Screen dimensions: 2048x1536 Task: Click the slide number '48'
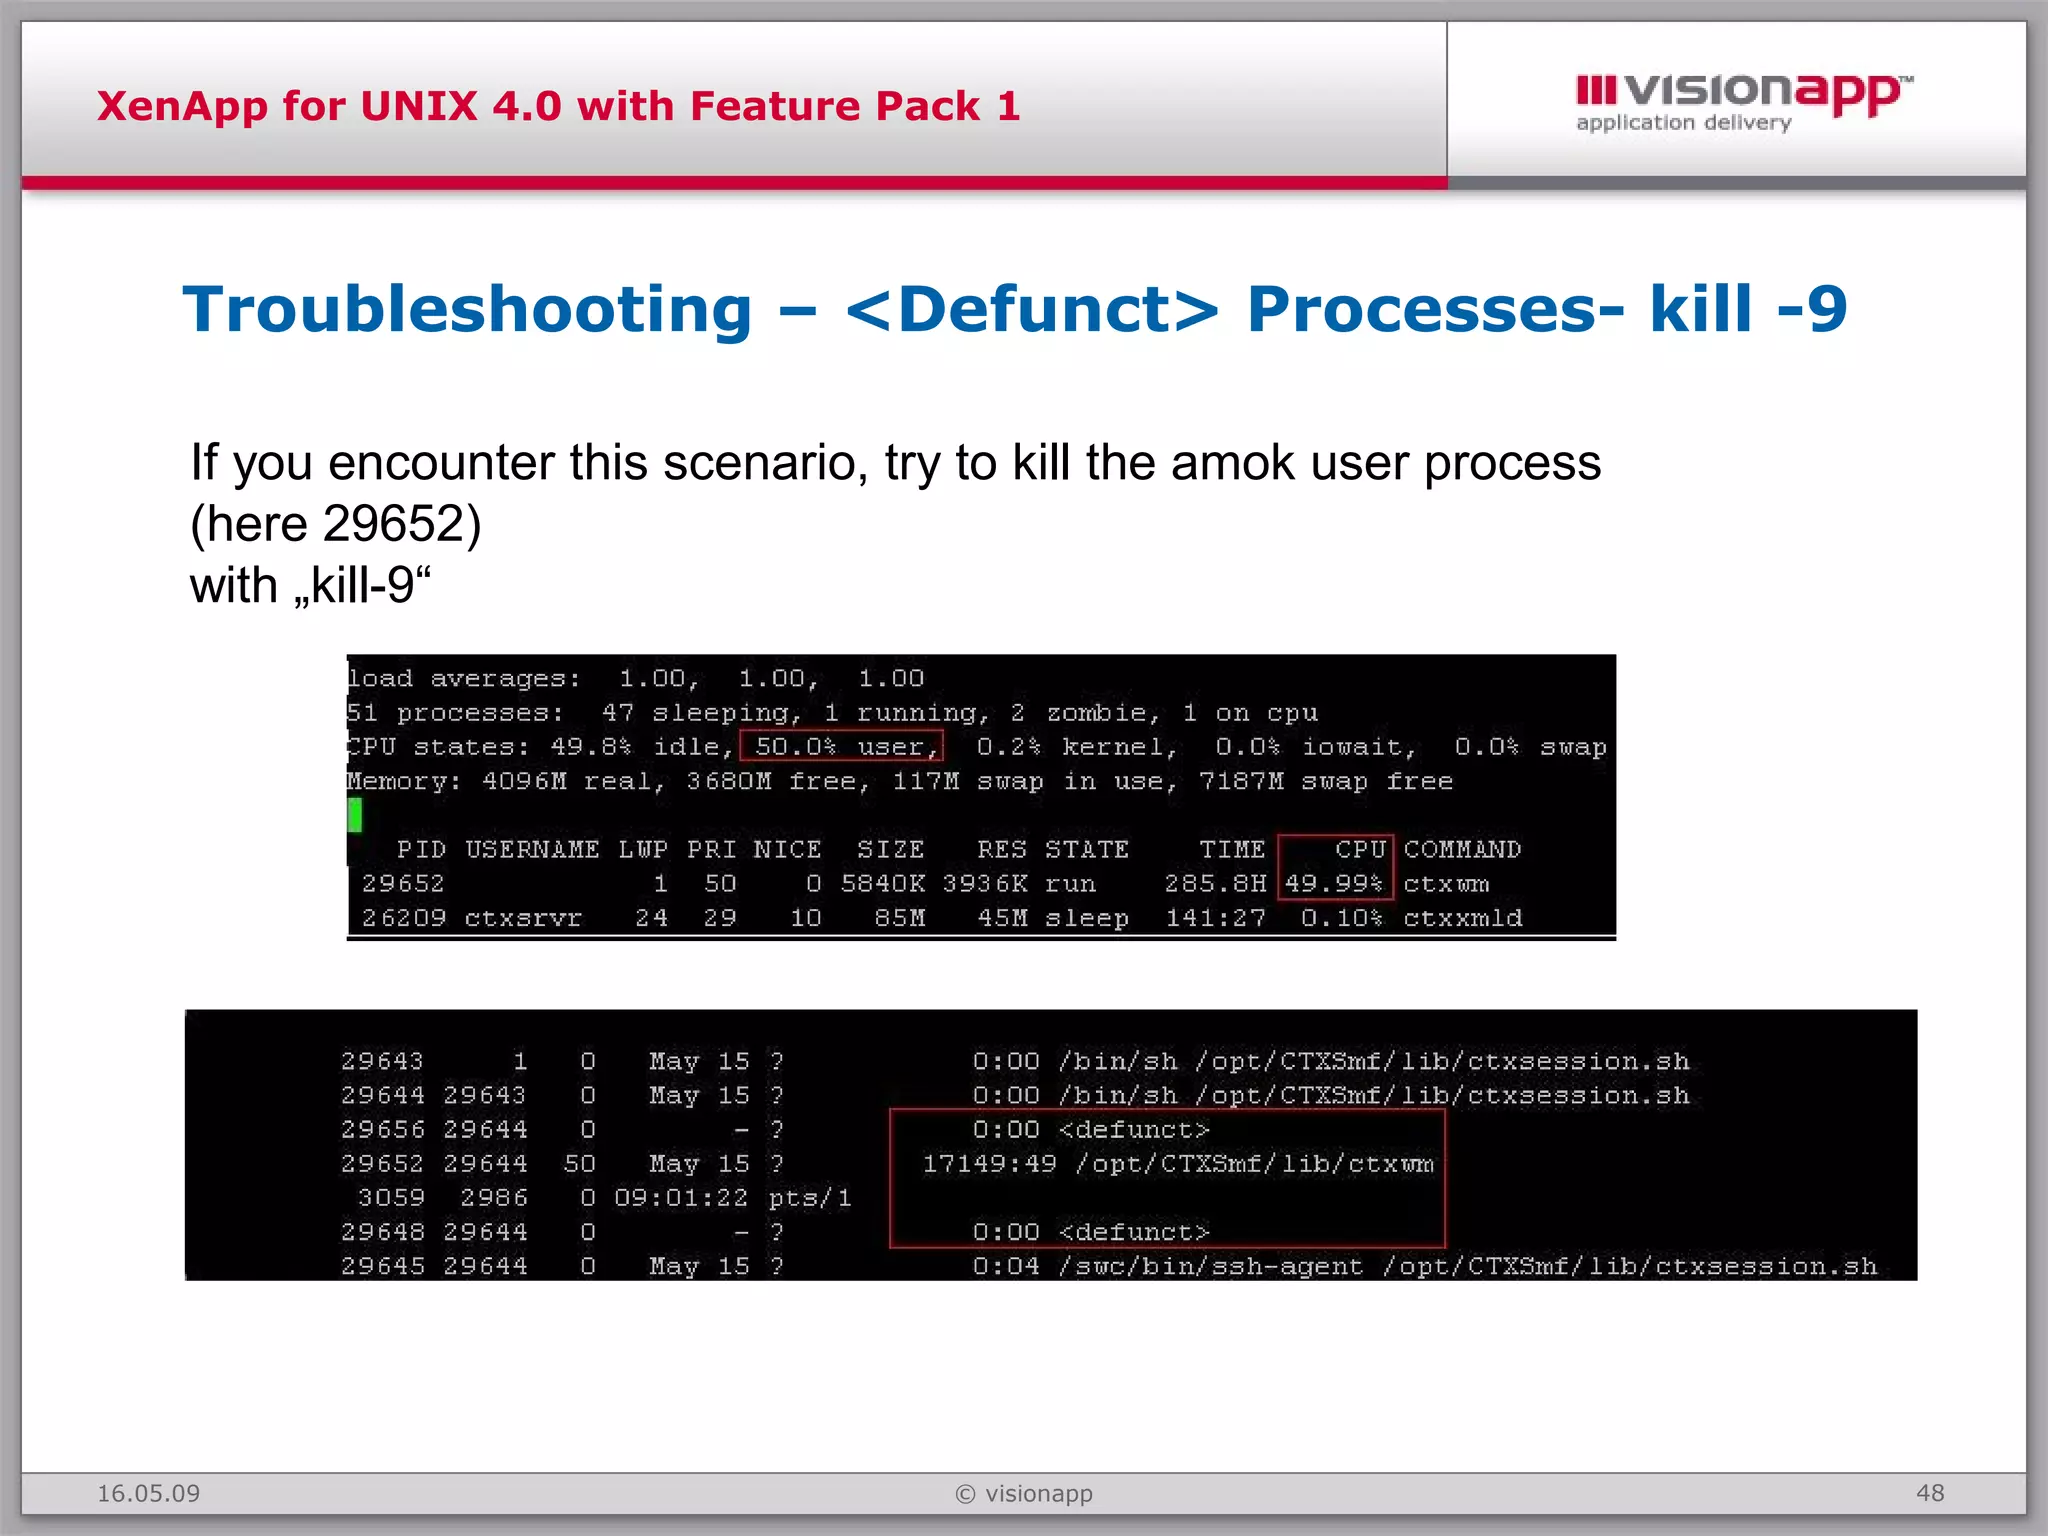point(1930,1493)
